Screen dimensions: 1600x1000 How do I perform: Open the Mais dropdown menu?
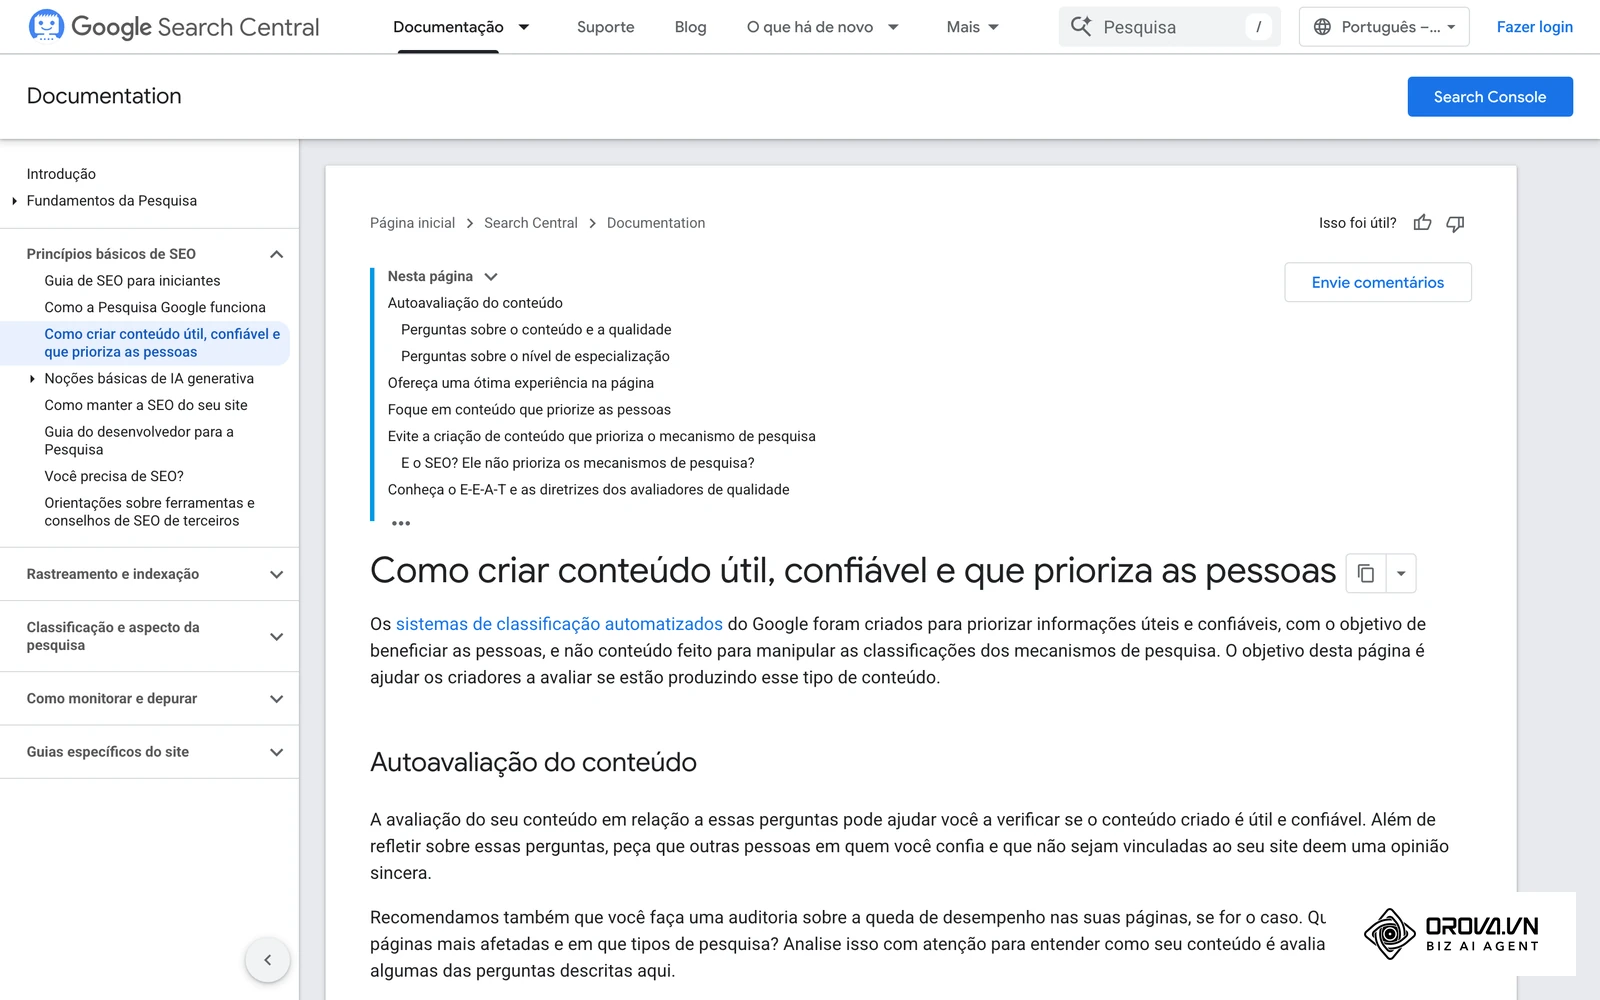pos(972,27)
